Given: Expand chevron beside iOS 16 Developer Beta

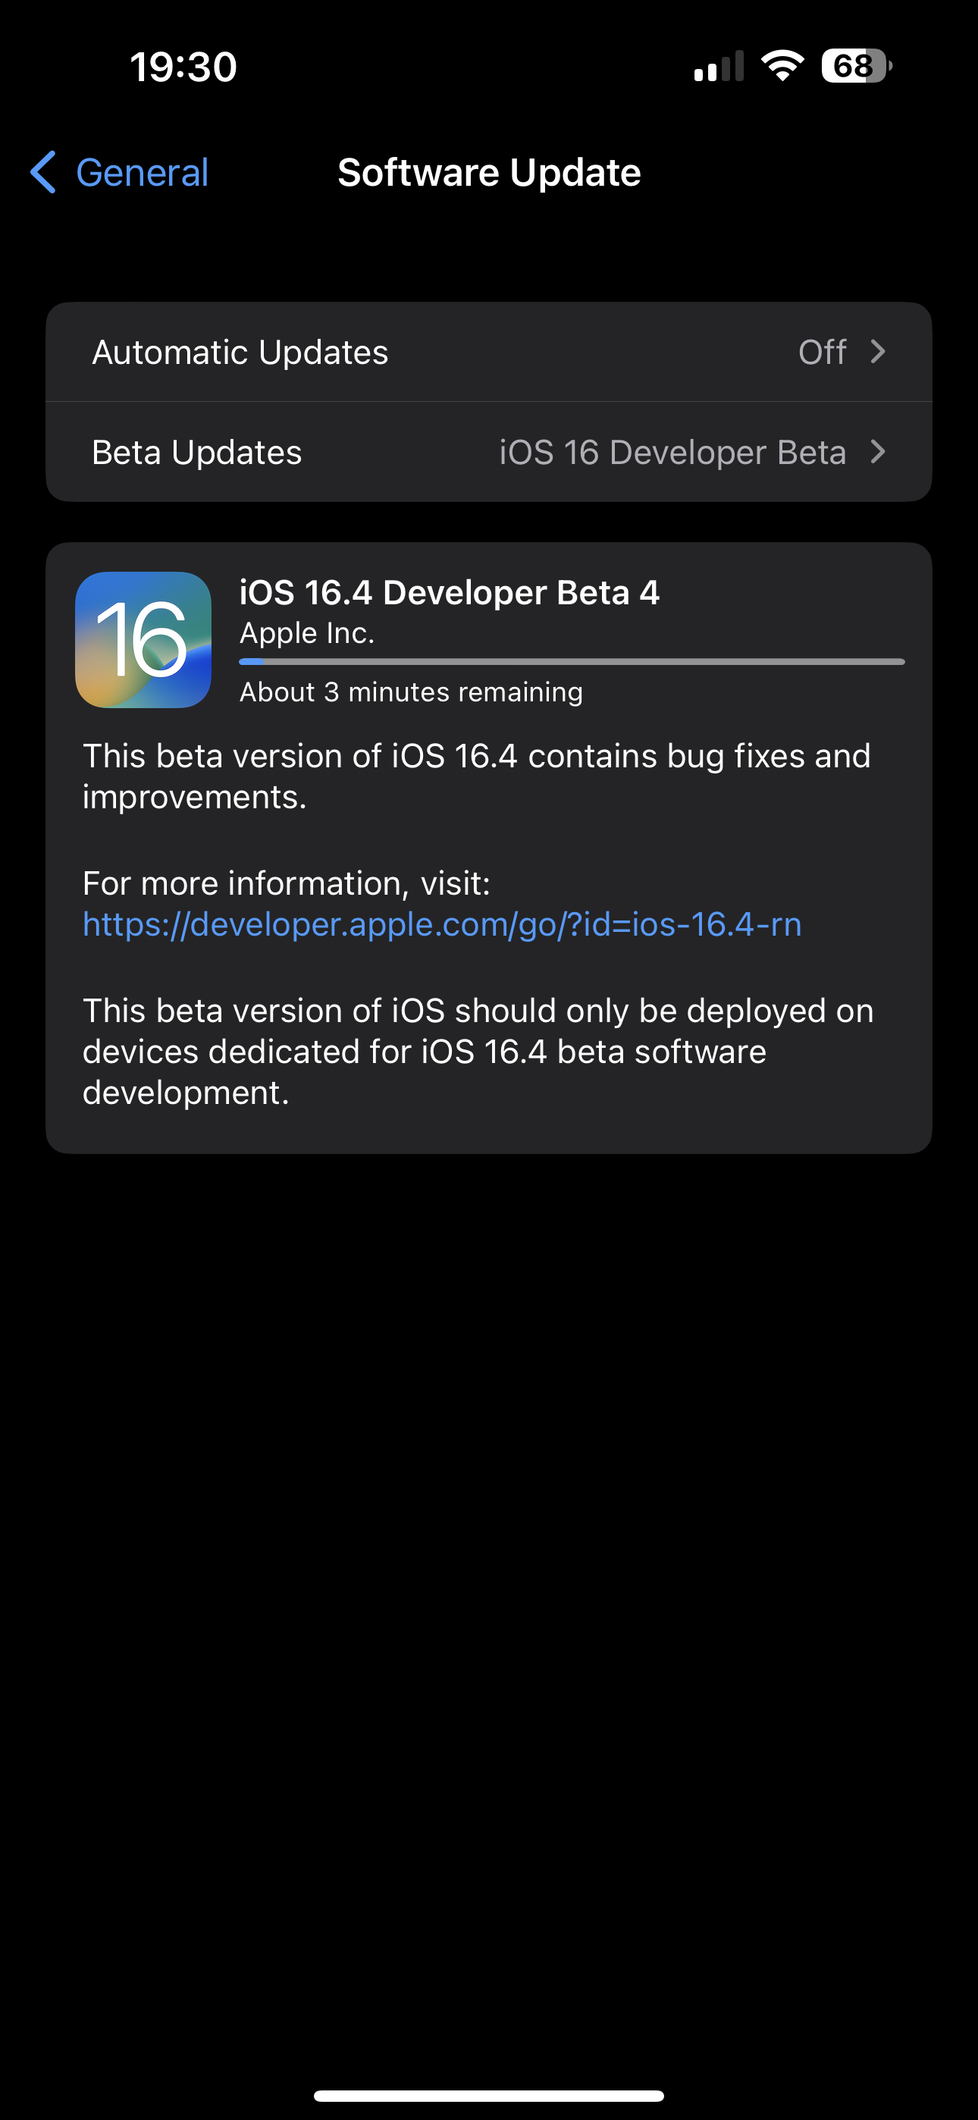Looking at the screenshot, I should (878, 452).
